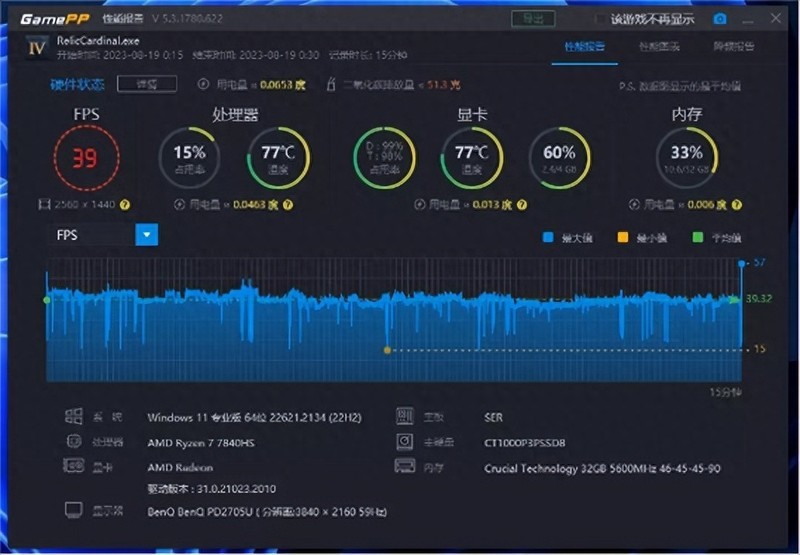Screen dimensions: 800x555
Task: Click the help icon beside 0.0463 度
Action: click(288, 205)
